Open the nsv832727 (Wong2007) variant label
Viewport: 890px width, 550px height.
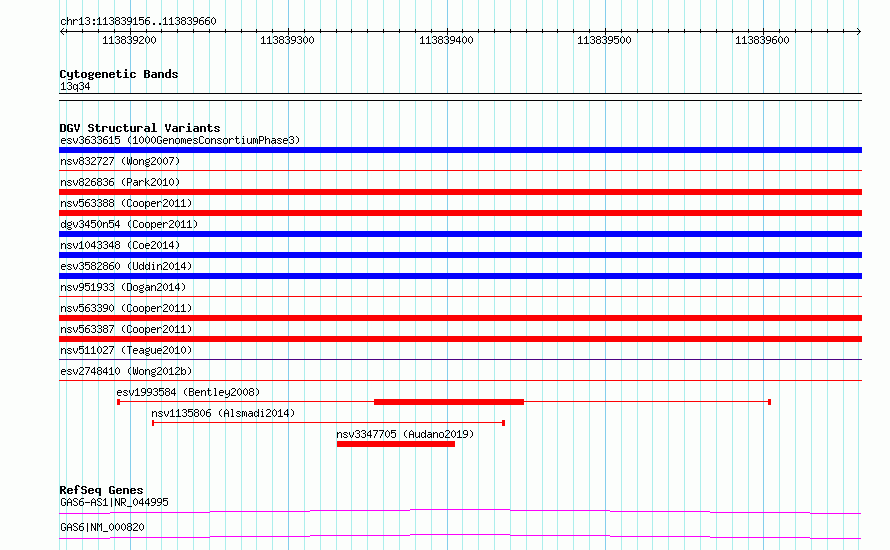[x=120, y=161]
